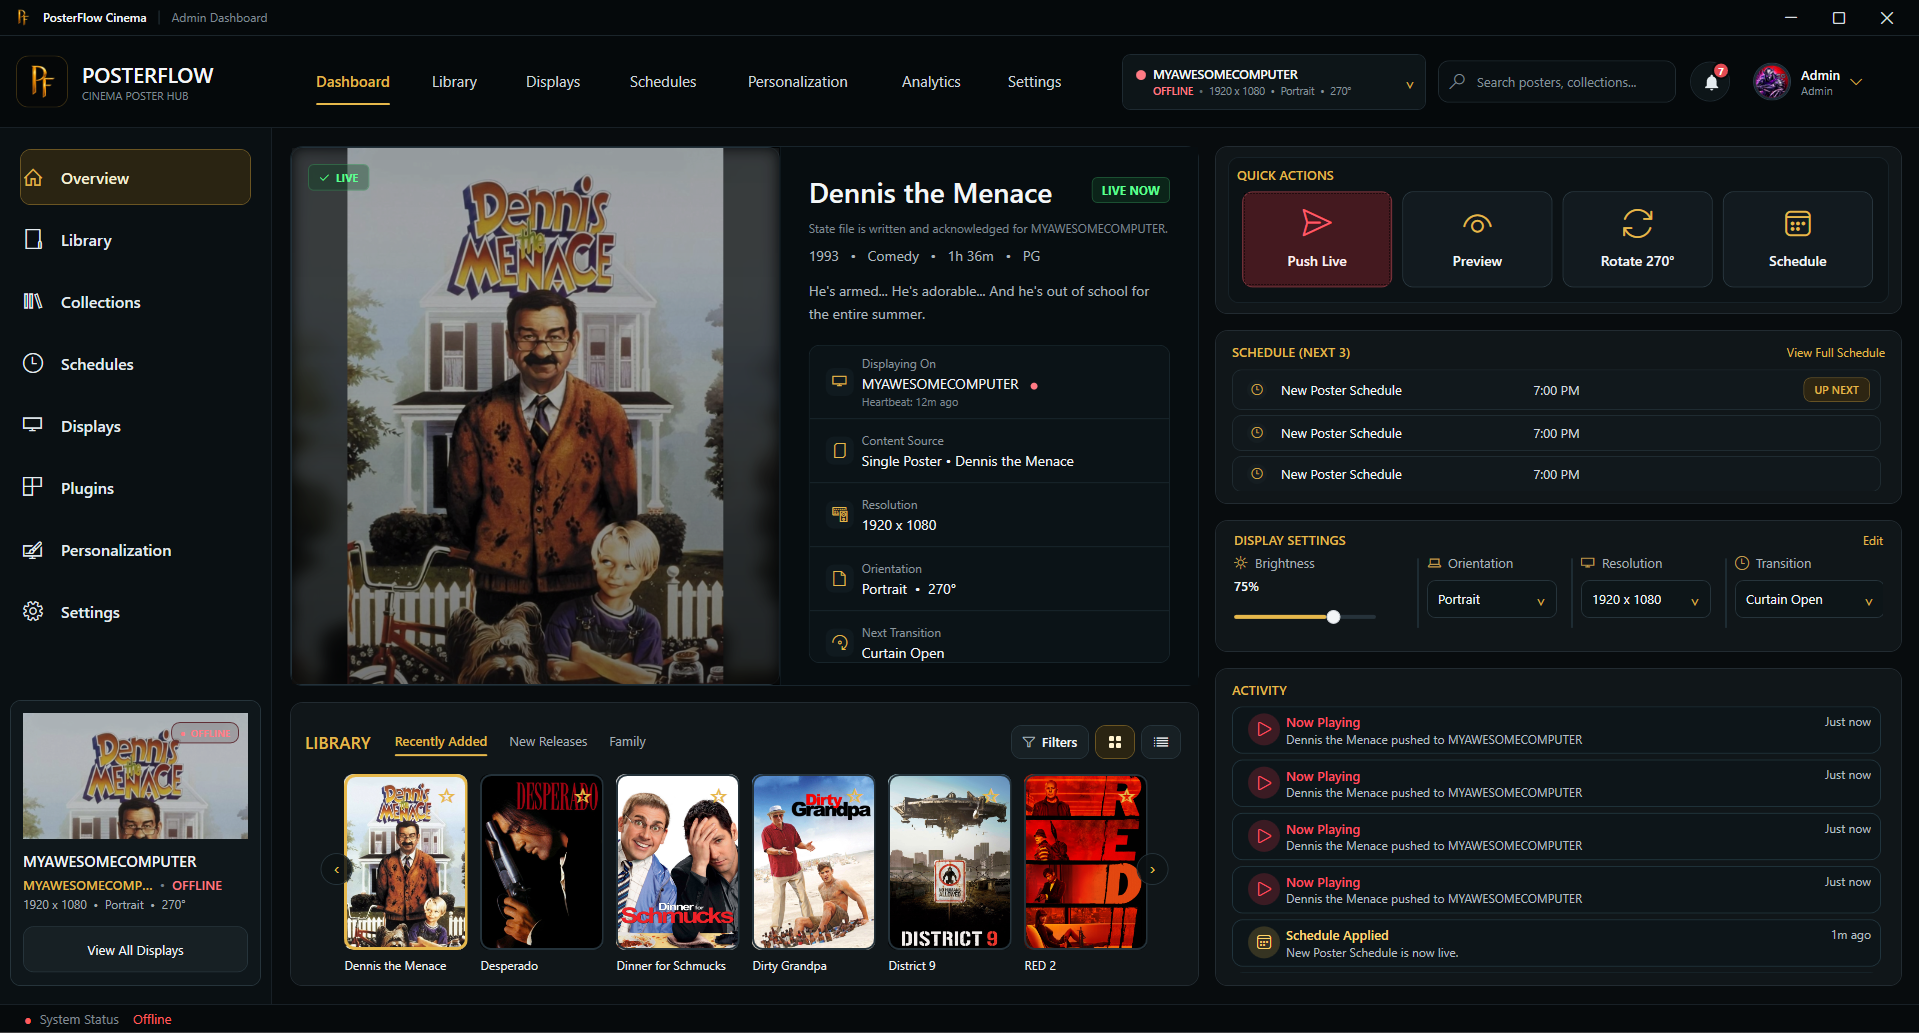Image resolution: width=1919 pixels, height=1033 pixels.
Task: Click the Schedules clock icon in sidebar
Action: click(x=33, y=363)
